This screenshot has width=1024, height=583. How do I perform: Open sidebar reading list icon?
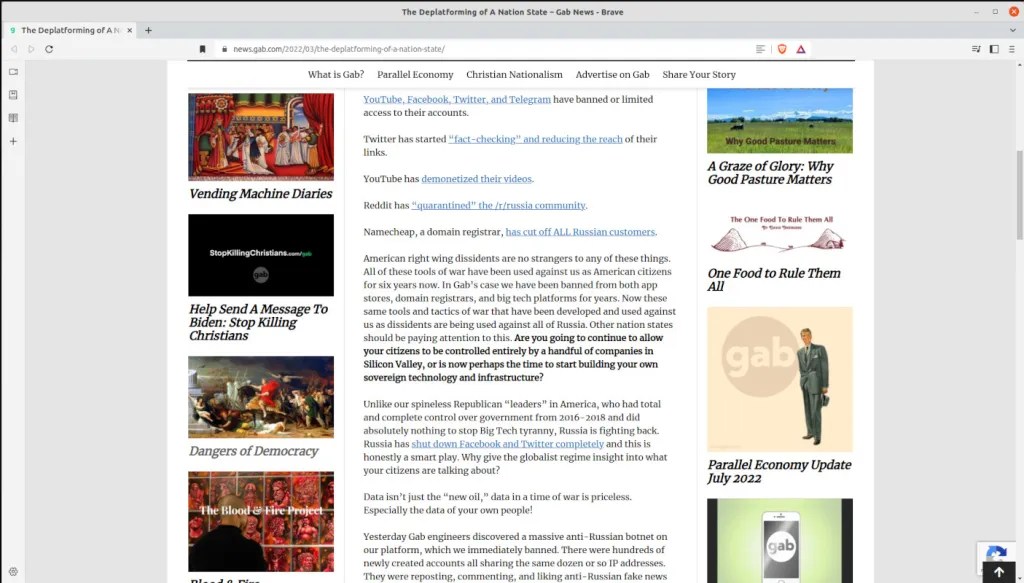tap(13, 118)
